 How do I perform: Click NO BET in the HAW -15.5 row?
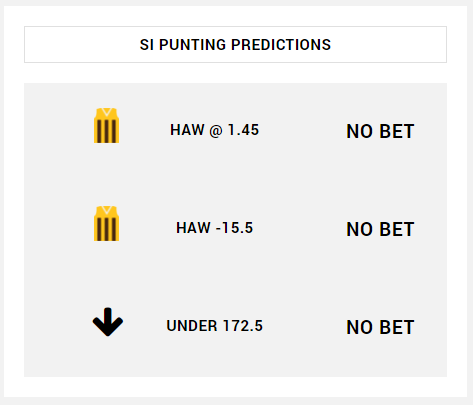coord(380,229)
